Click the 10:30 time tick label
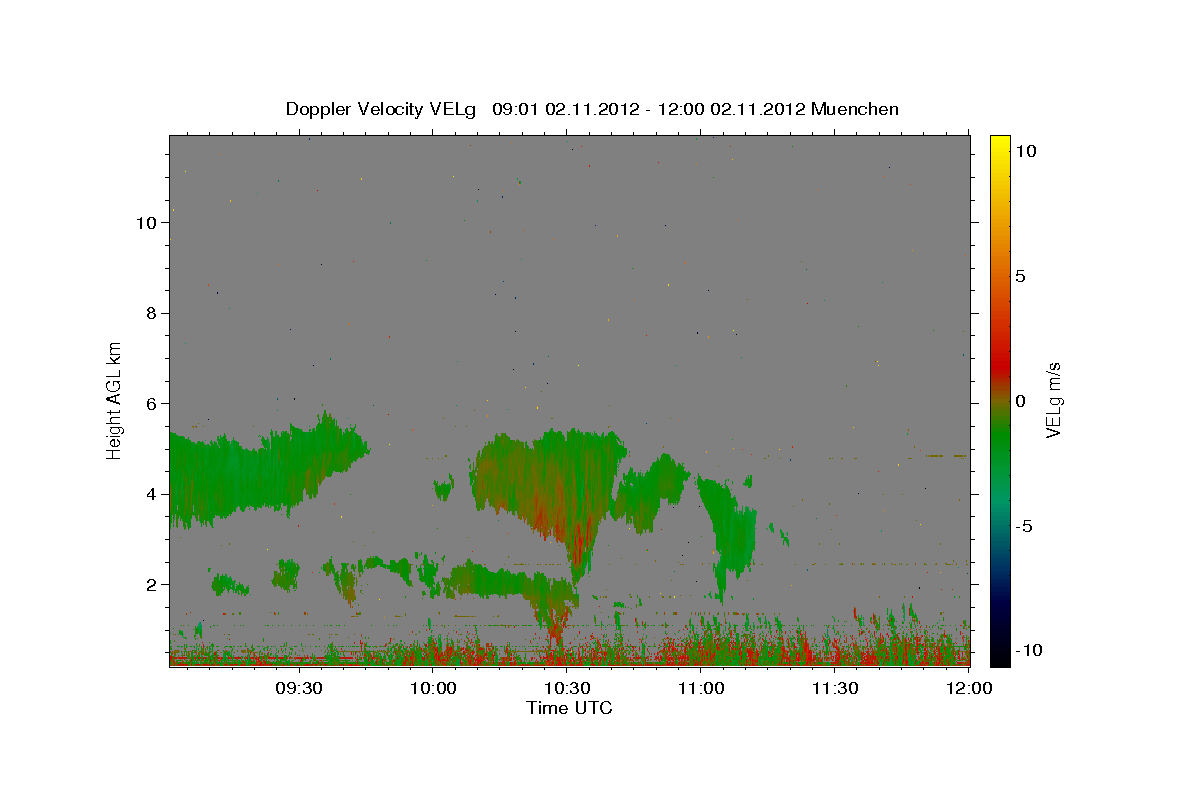1200x800 pixels. (x=567, y=688)
